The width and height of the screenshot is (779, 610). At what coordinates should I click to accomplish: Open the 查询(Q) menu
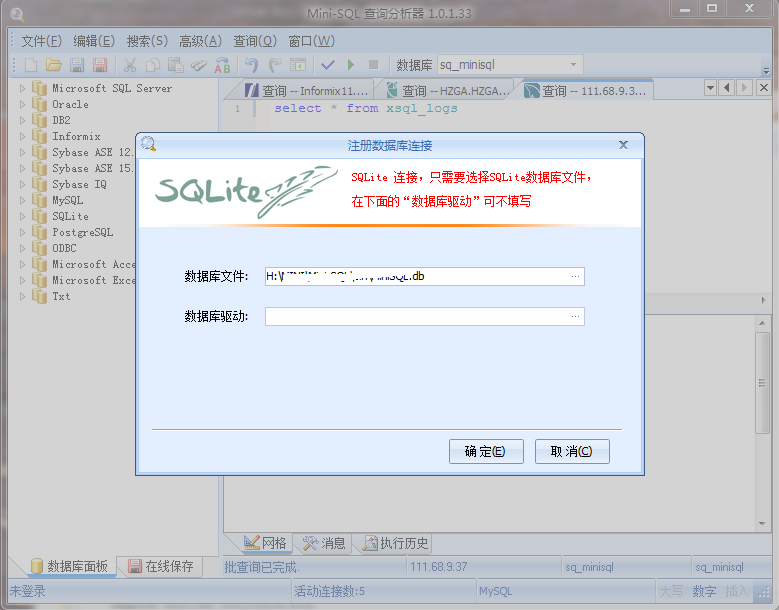255,41
